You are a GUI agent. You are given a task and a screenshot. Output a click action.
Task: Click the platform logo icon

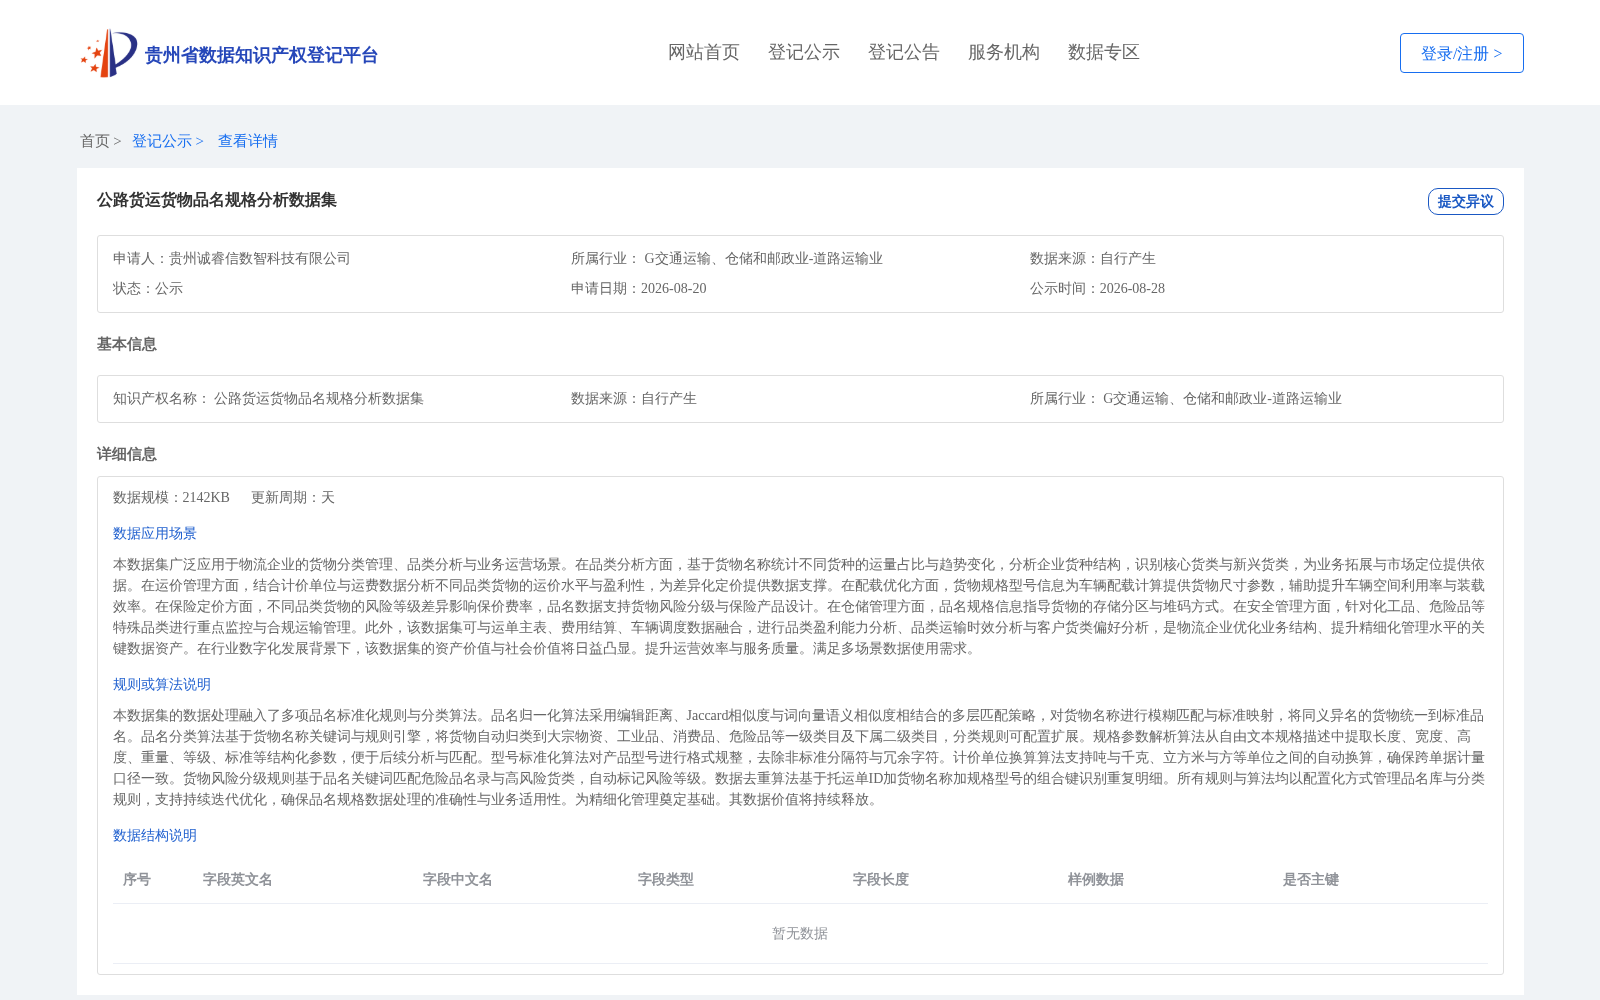(109, 53)
